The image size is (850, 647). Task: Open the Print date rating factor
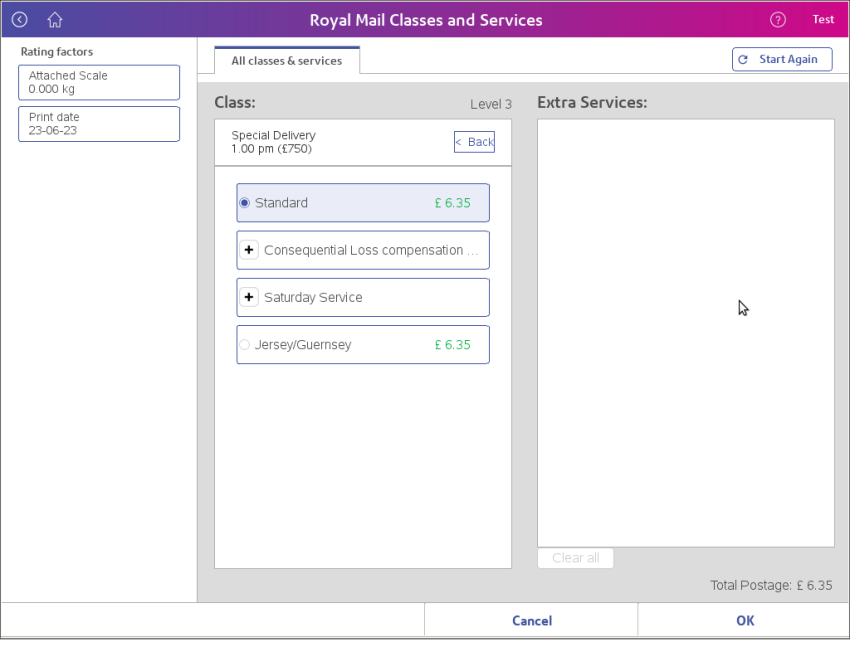[x=99, y=124]
